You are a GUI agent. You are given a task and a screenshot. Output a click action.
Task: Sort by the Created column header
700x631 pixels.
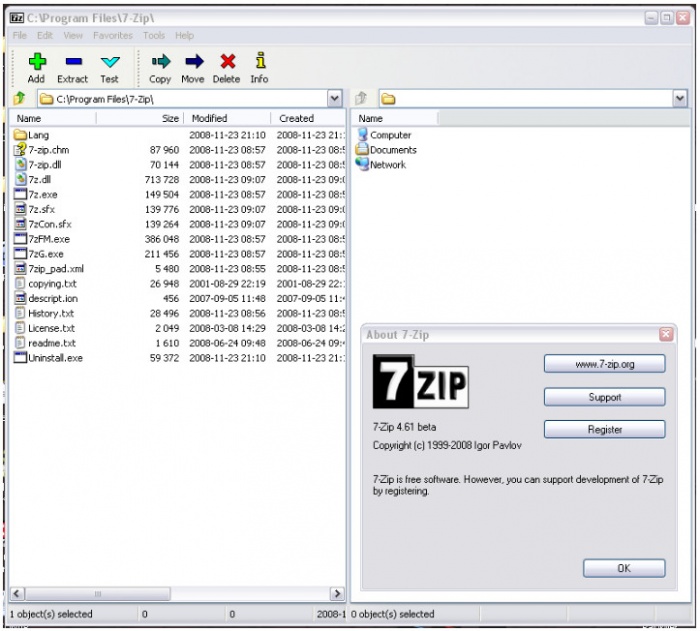[308, 118]
